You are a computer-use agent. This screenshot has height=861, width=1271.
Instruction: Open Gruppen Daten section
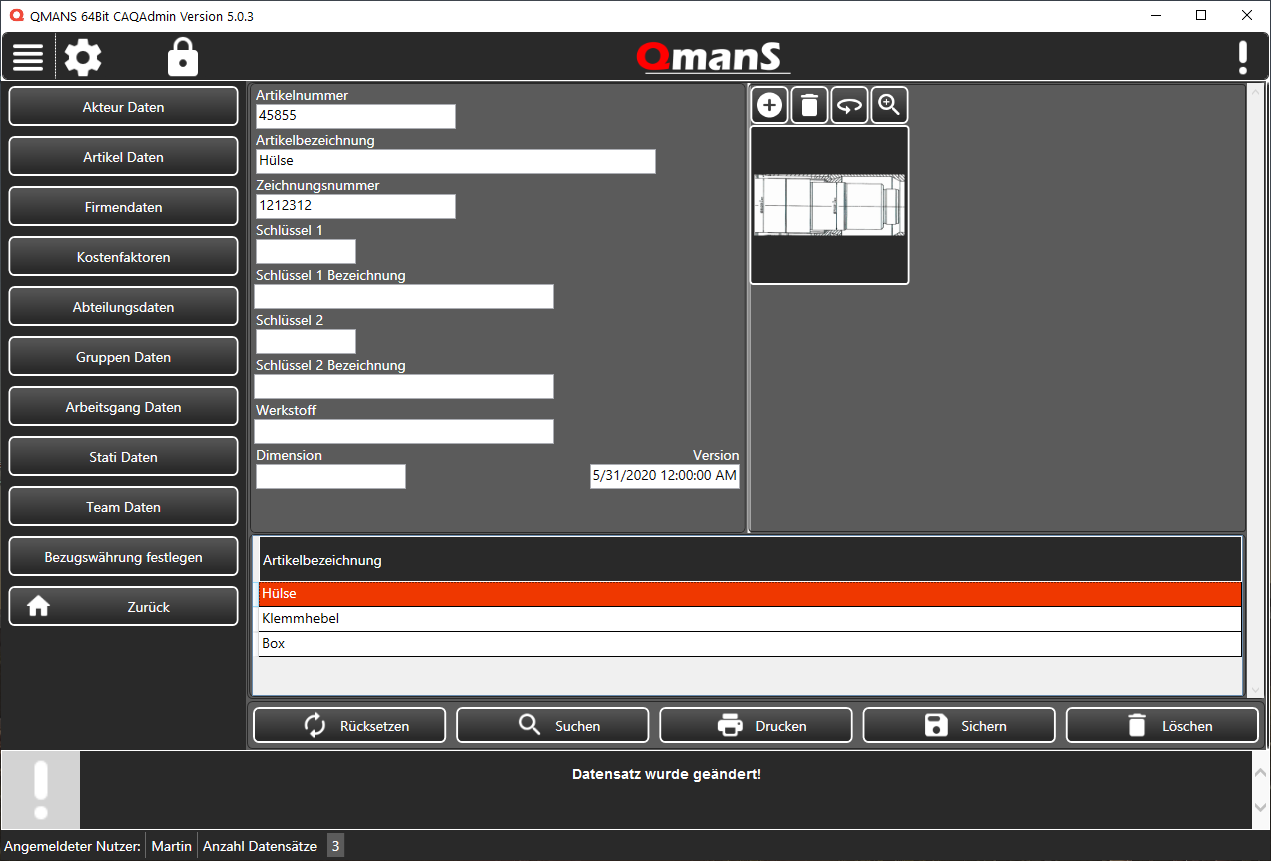point(124,357)
